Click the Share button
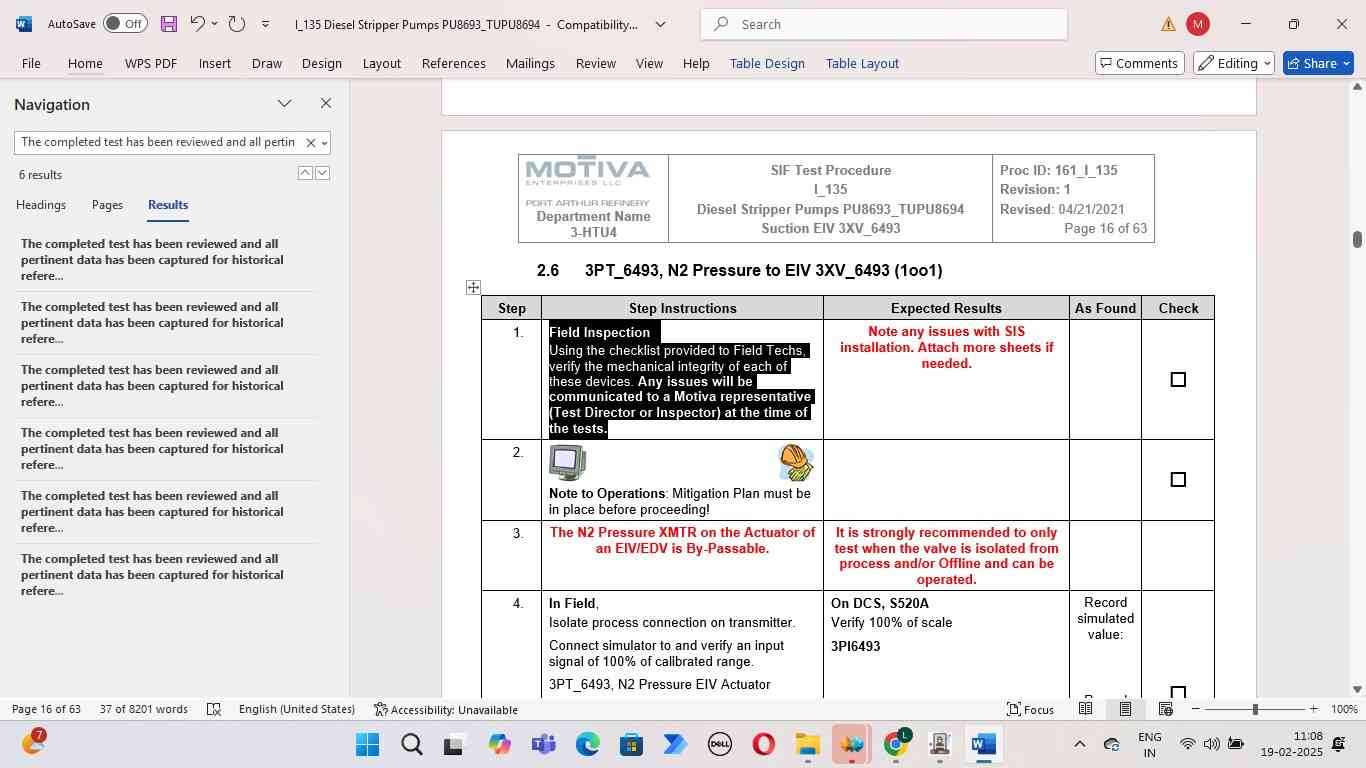The width and height of the screenshot is (1366, 768). 1318,63
